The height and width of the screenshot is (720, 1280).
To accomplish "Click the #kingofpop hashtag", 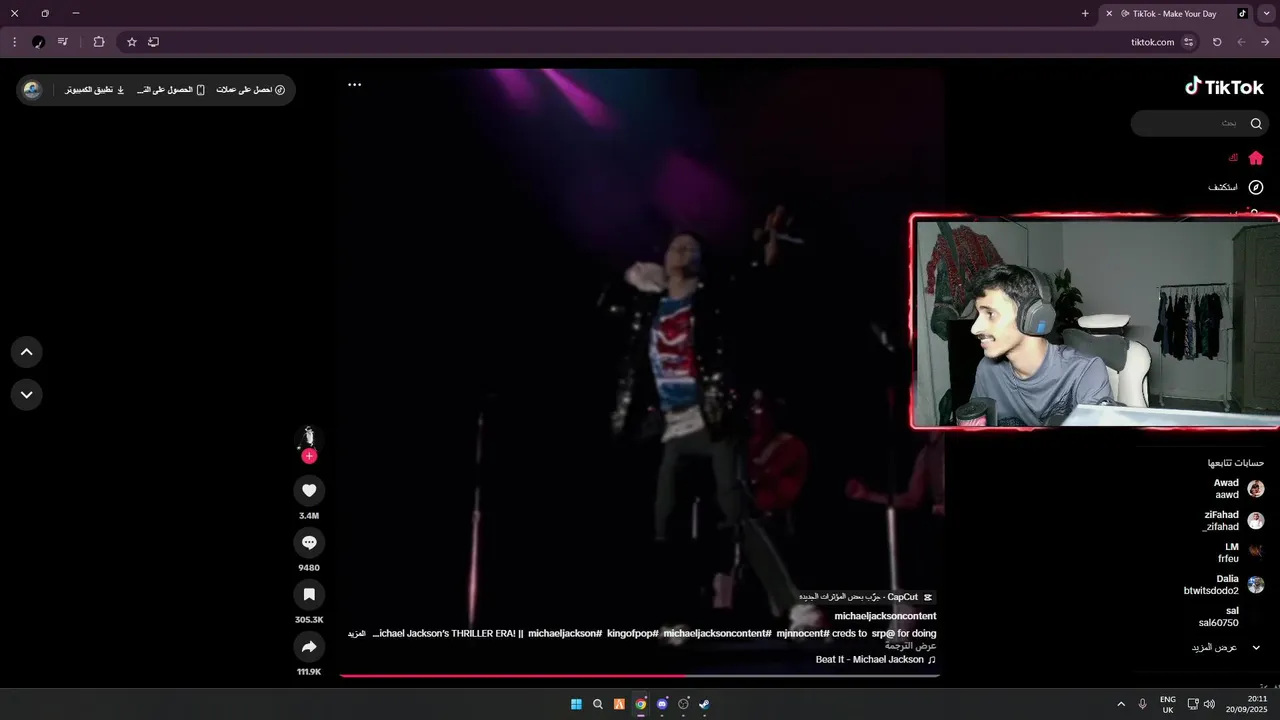I will (x=632, y=634).
